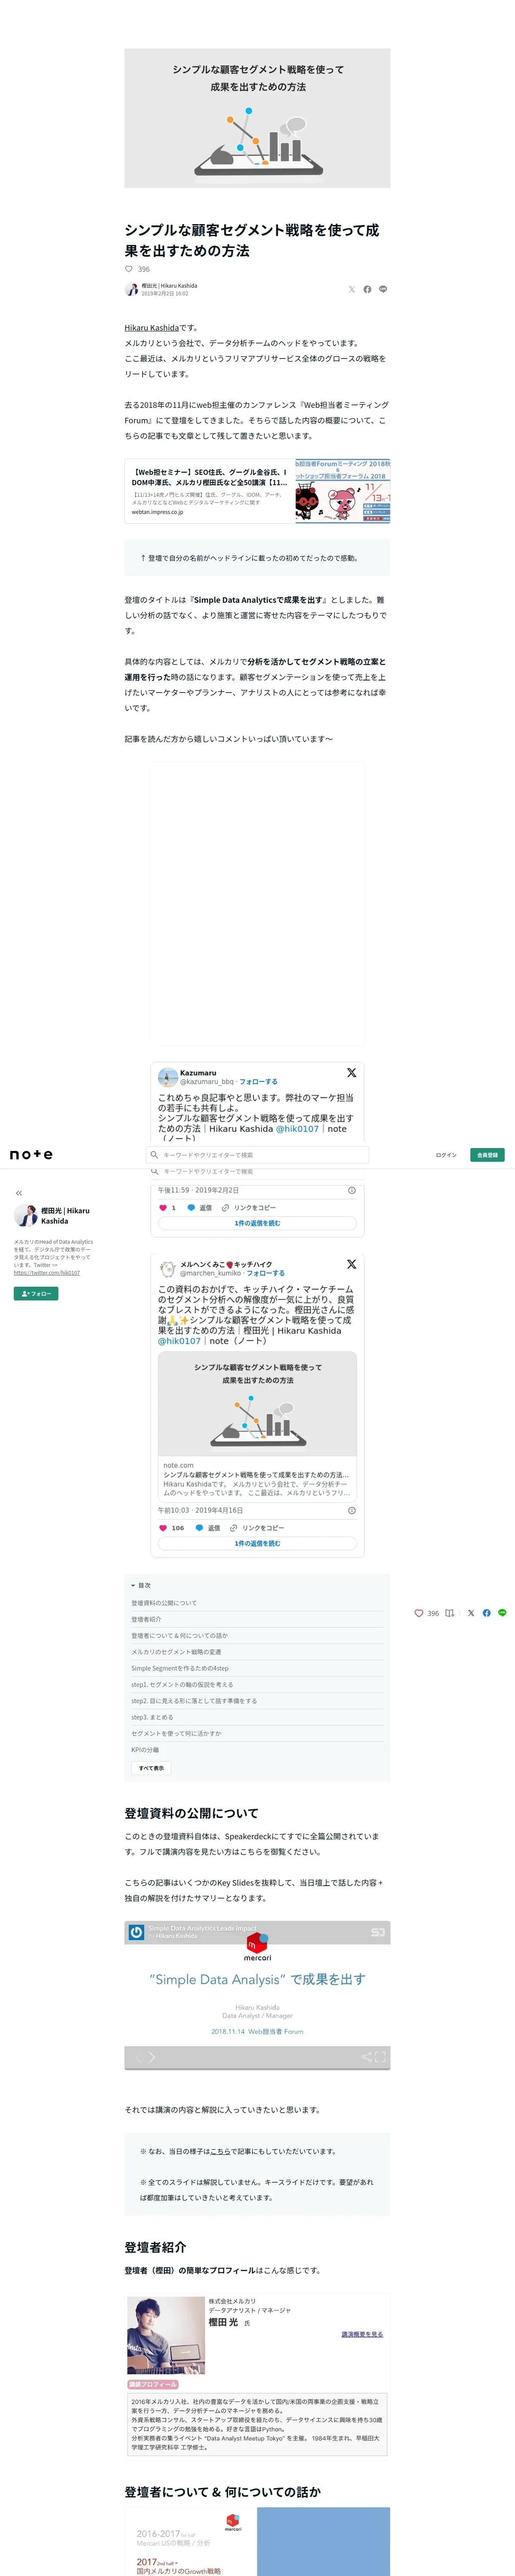Click floating bookmark magazine icon
Screen dimensions: 515x2576
tap(450, 1613)
